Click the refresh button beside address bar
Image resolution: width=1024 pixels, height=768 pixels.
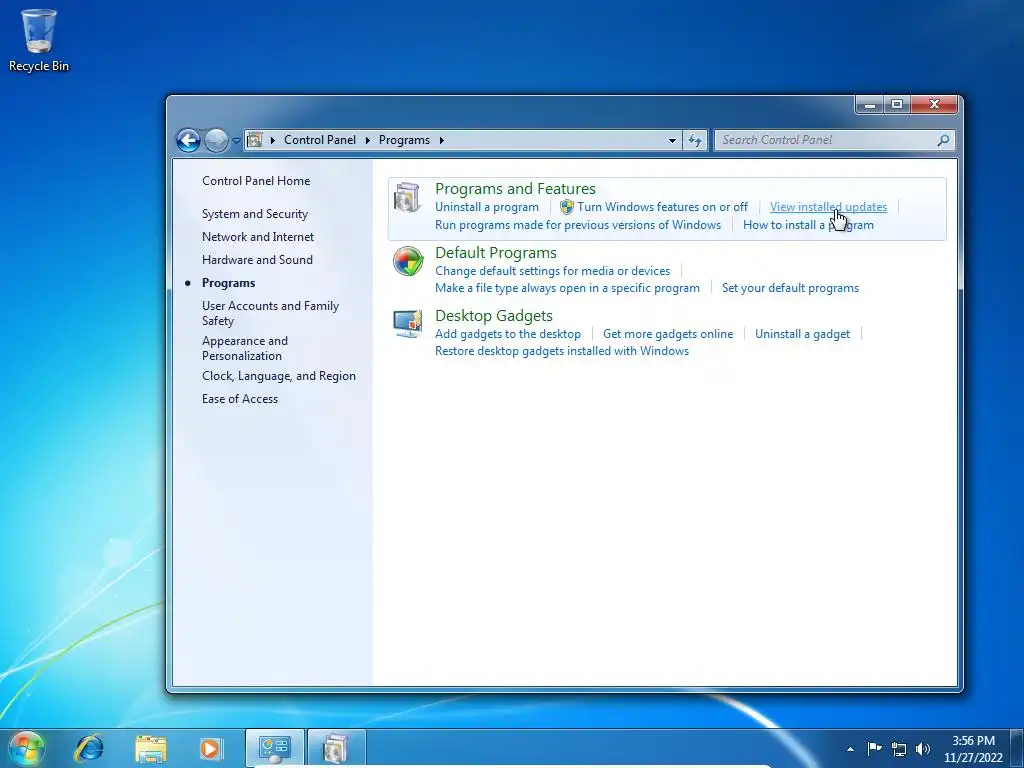695,140
